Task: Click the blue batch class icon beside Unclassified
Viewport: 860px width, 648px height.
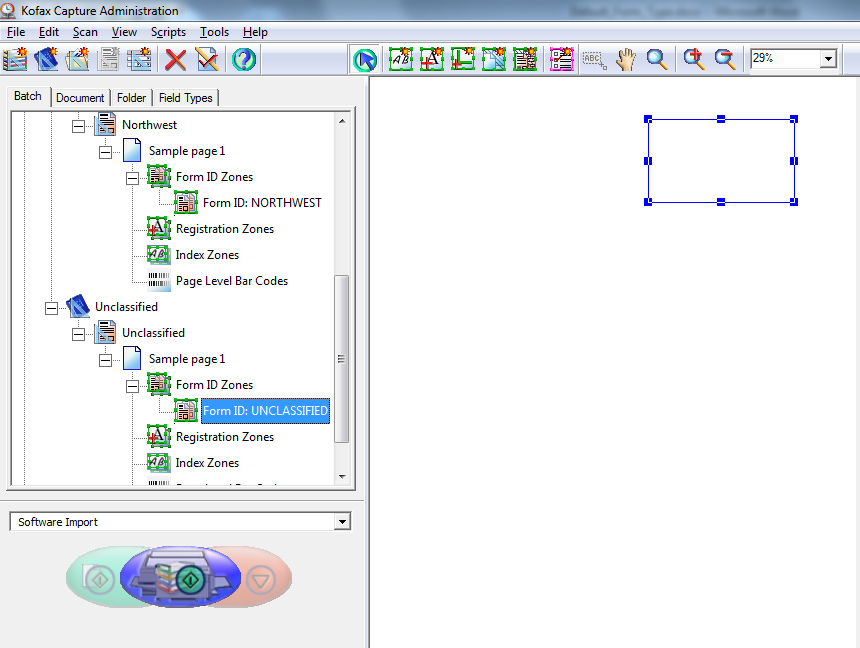Action: (78, 307)
